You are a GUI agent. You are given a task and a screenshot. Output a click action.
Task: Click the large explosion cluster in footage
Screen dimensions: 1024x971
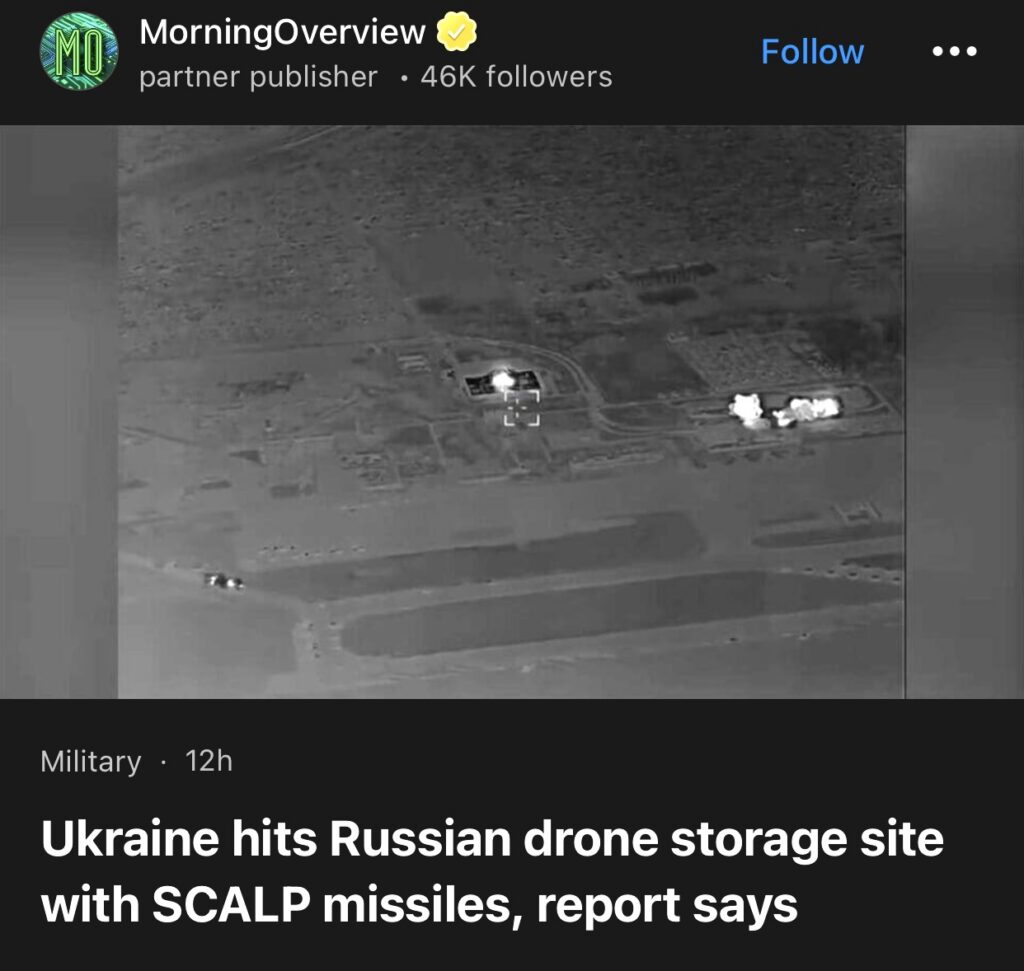coord(784,409)
